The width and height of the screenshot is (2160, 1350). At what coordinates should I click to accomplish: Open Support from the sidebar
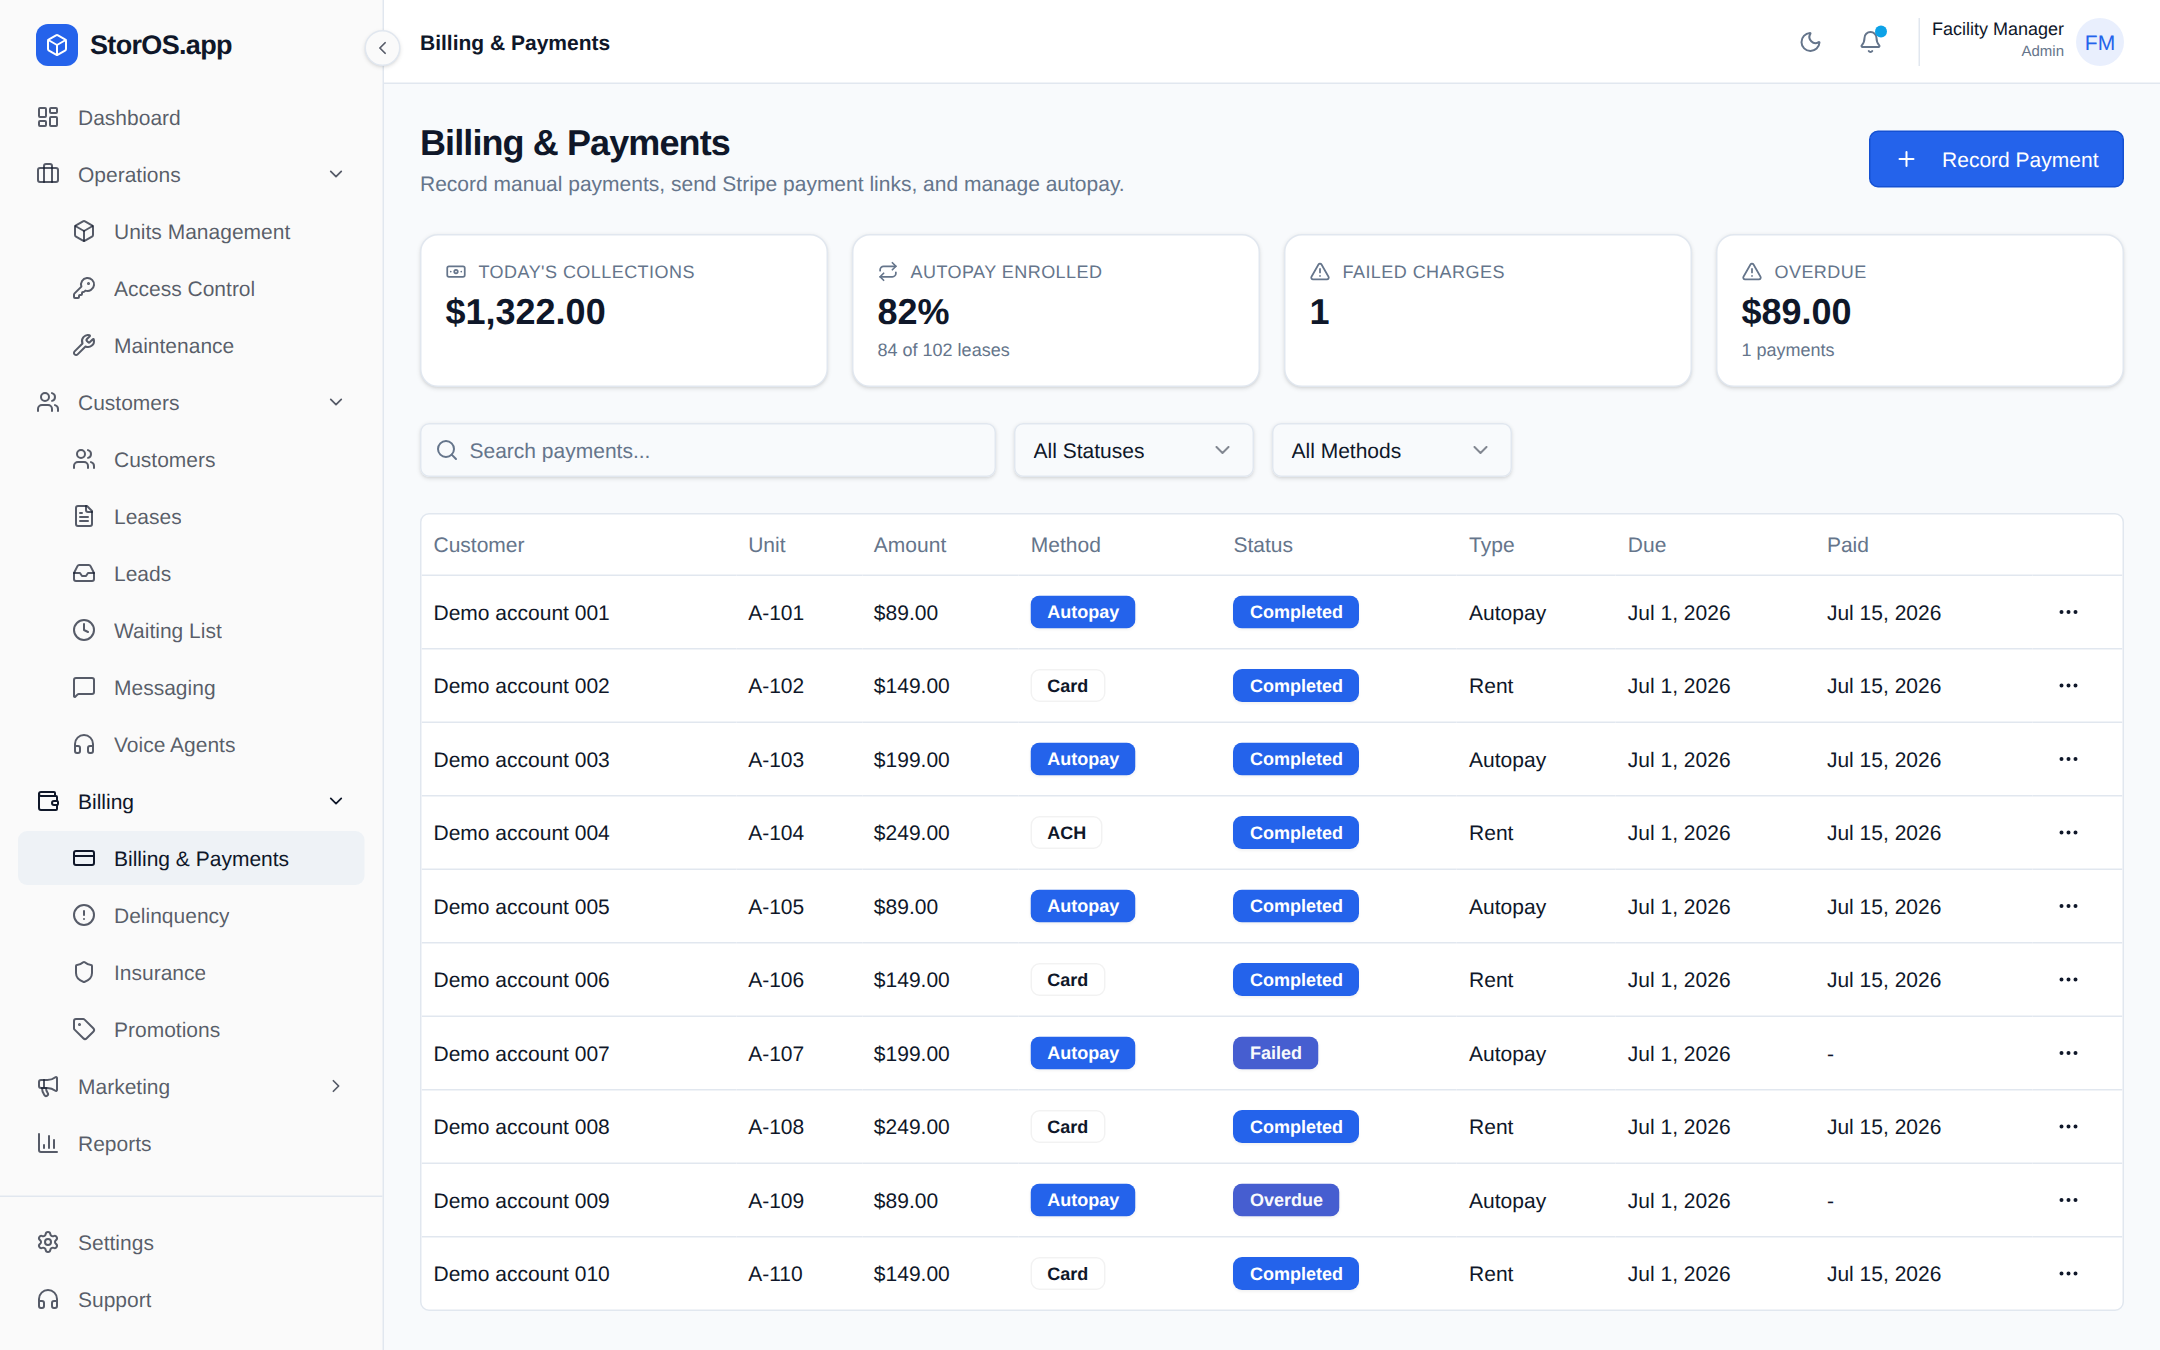[x=191, y=1300]
